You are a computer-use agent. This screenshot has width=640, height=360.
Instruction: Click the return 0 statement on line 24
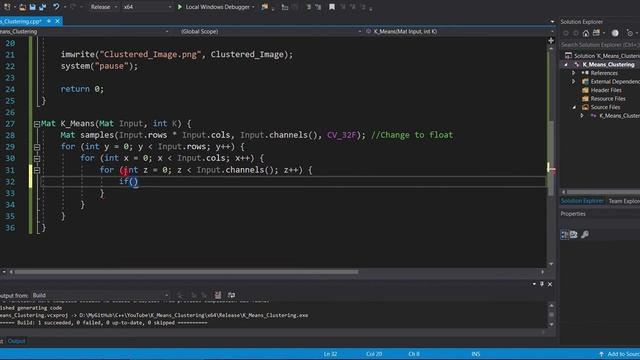click(x=82, y=89)
